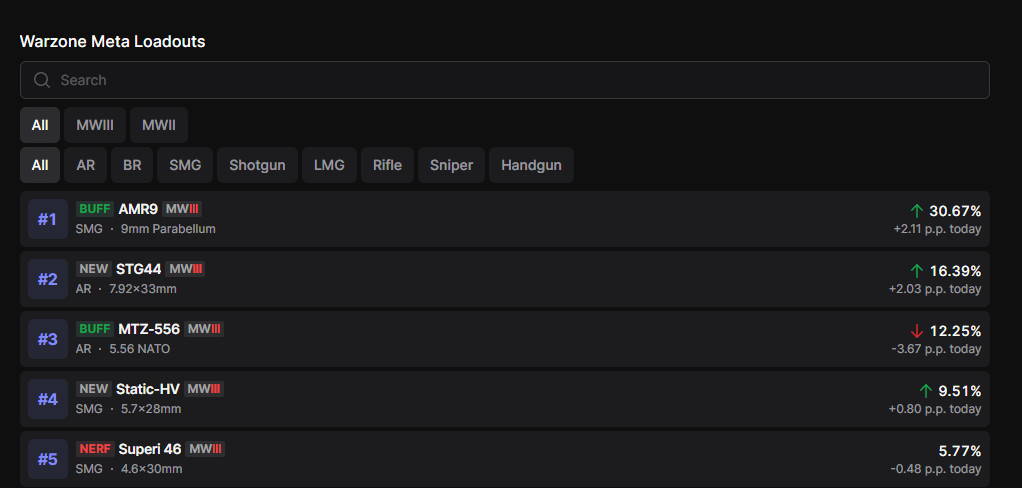This screenshot has width=1022, height=488.
Task: Click the red down arrow beside 12.25%
Action: click(x=917, y=331)
